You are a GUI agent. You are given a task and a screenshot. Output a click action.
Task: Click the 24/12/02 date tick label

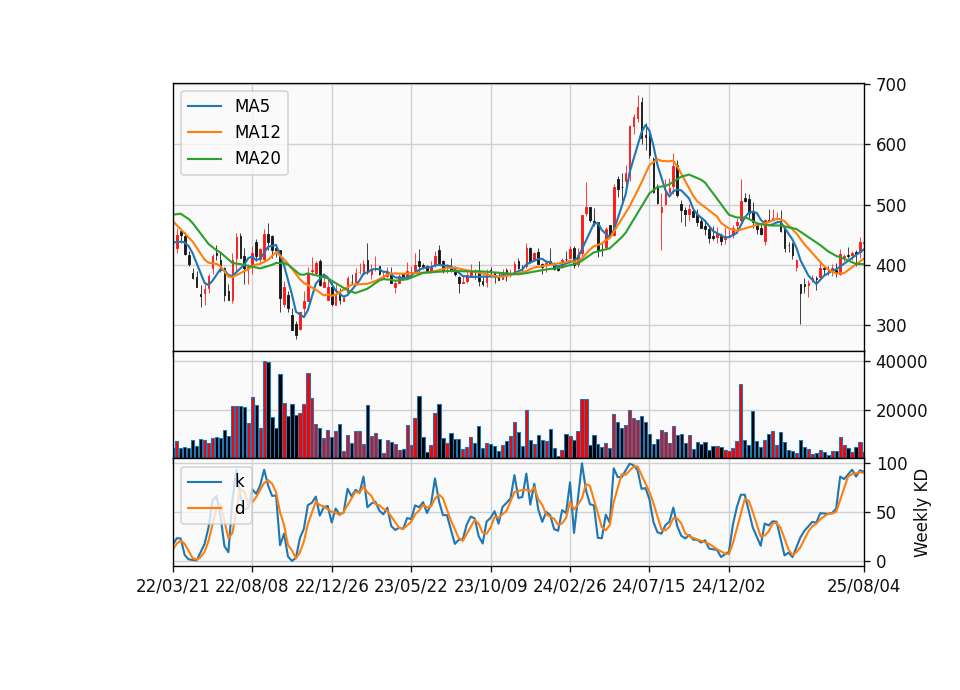[729, 587]
